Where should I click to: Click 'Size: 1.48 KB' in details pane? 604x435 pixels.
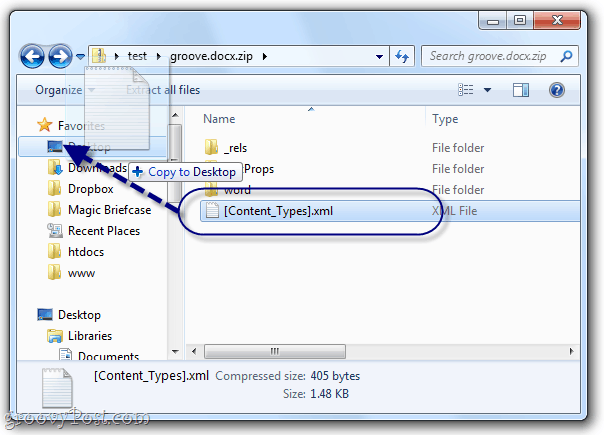(x=316, y=393)
